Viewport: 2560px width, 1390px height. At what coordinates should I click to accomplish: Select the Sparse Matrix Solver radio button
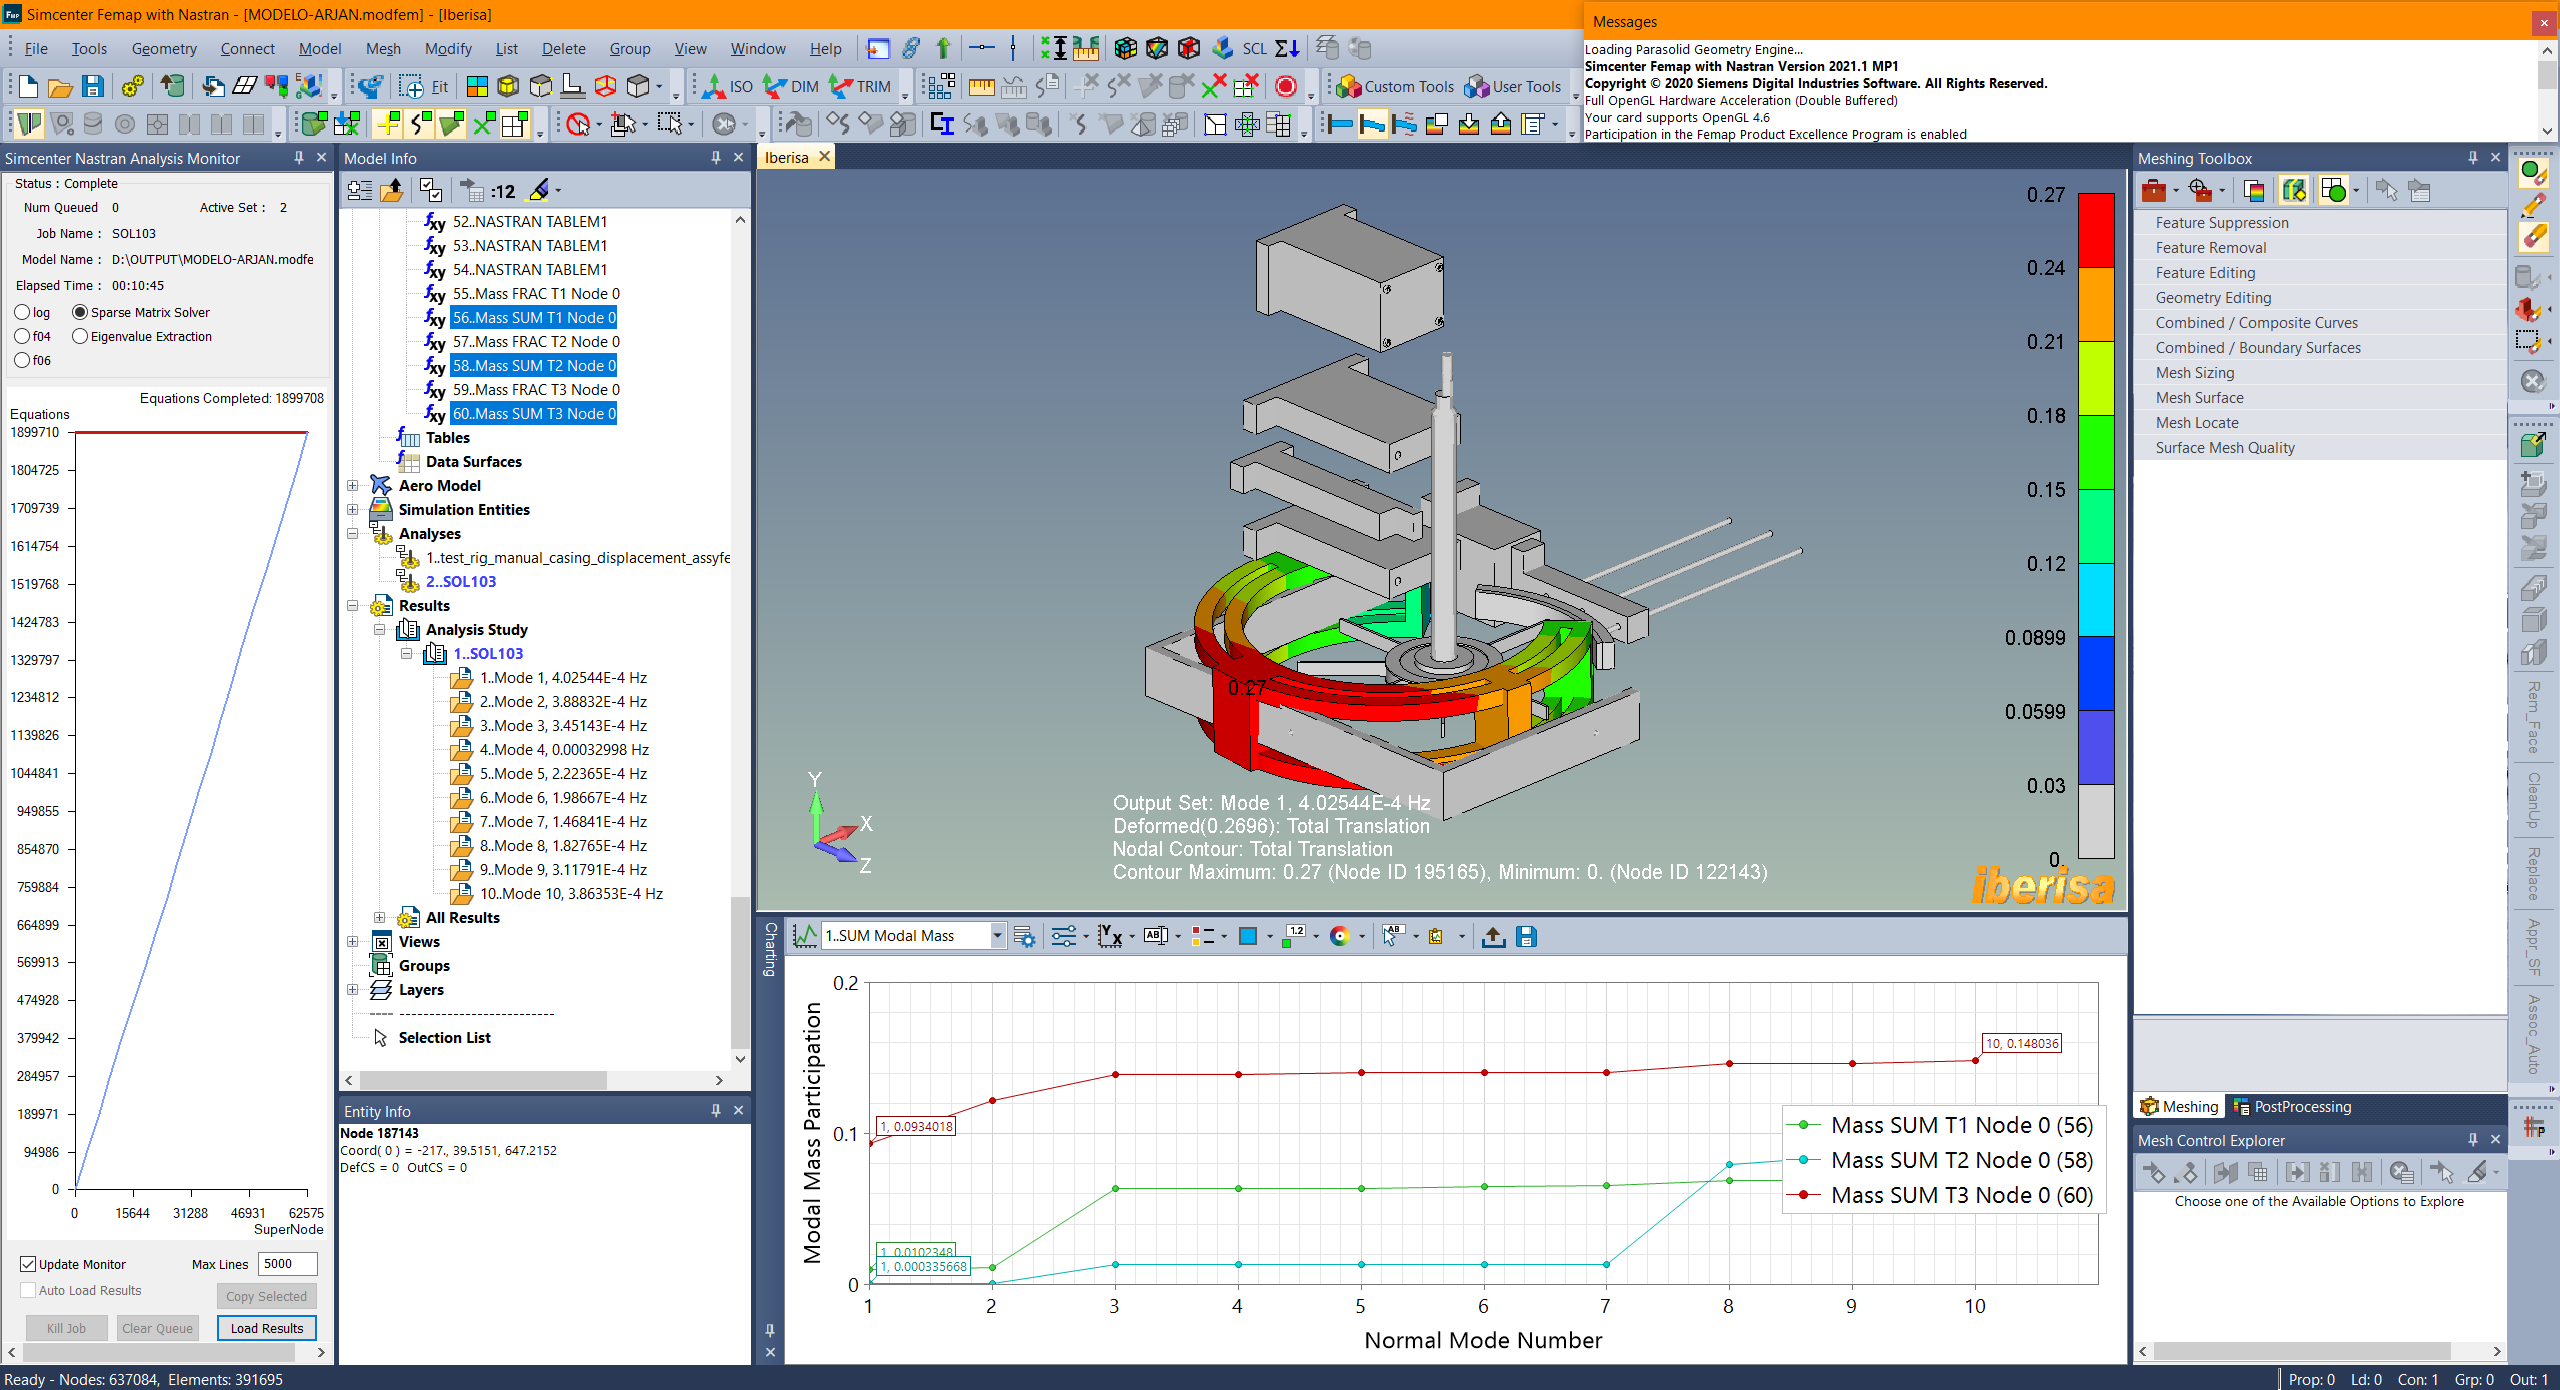click(80, 312)
